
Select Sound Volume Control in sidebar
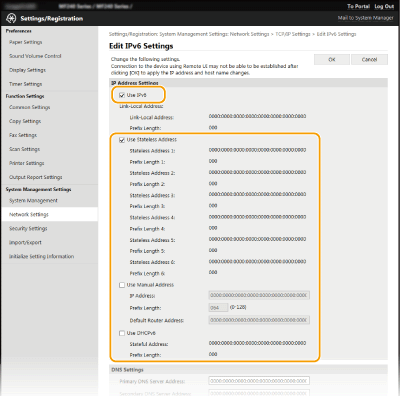pos(35,56)
